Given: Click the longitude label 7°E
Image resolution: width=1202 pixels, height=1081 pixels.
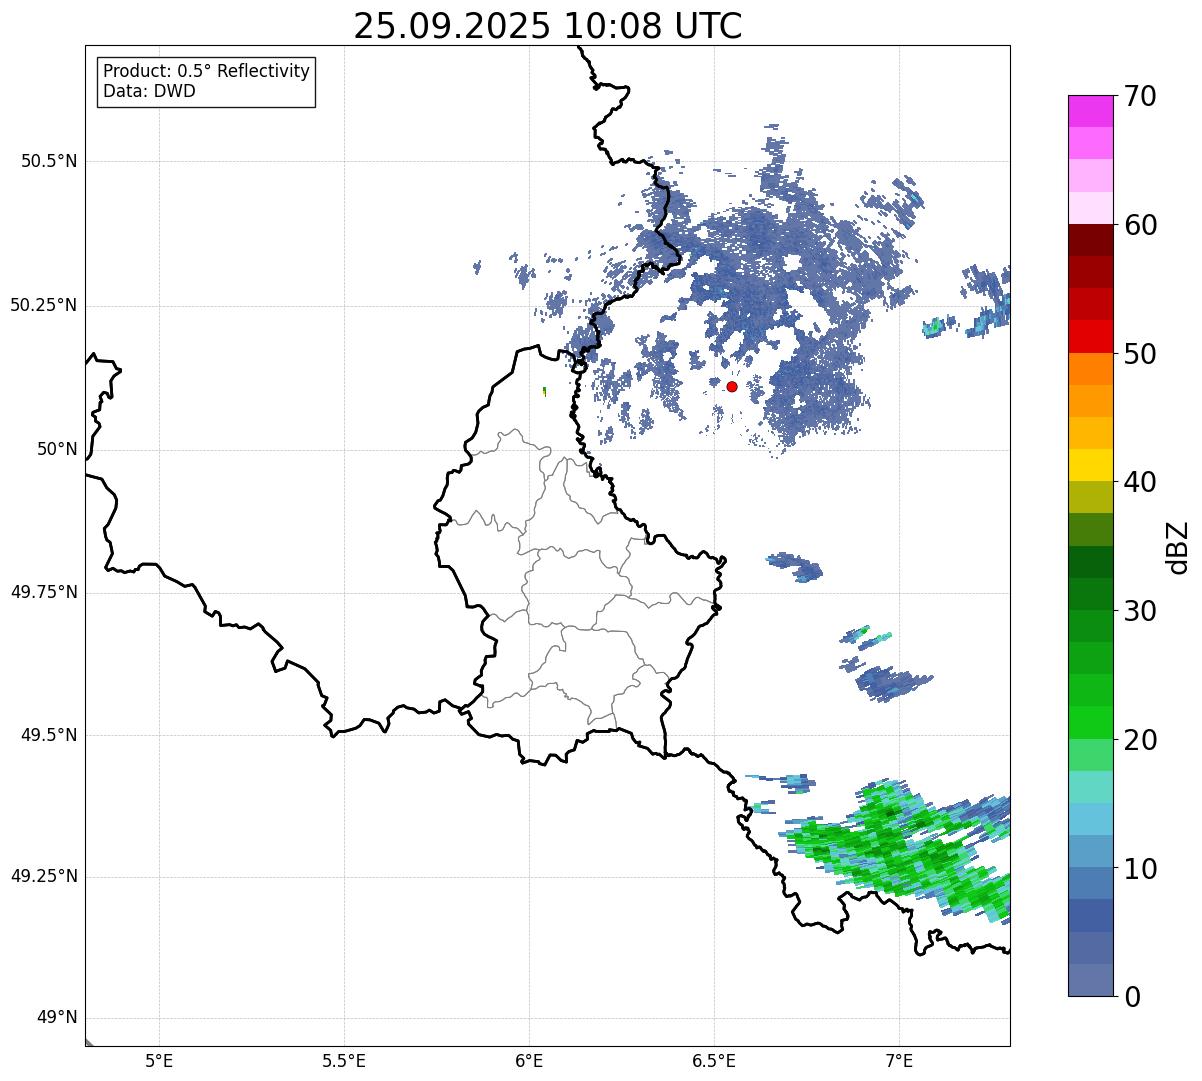Looking at the screenshot, I should tap(899, 1061).
